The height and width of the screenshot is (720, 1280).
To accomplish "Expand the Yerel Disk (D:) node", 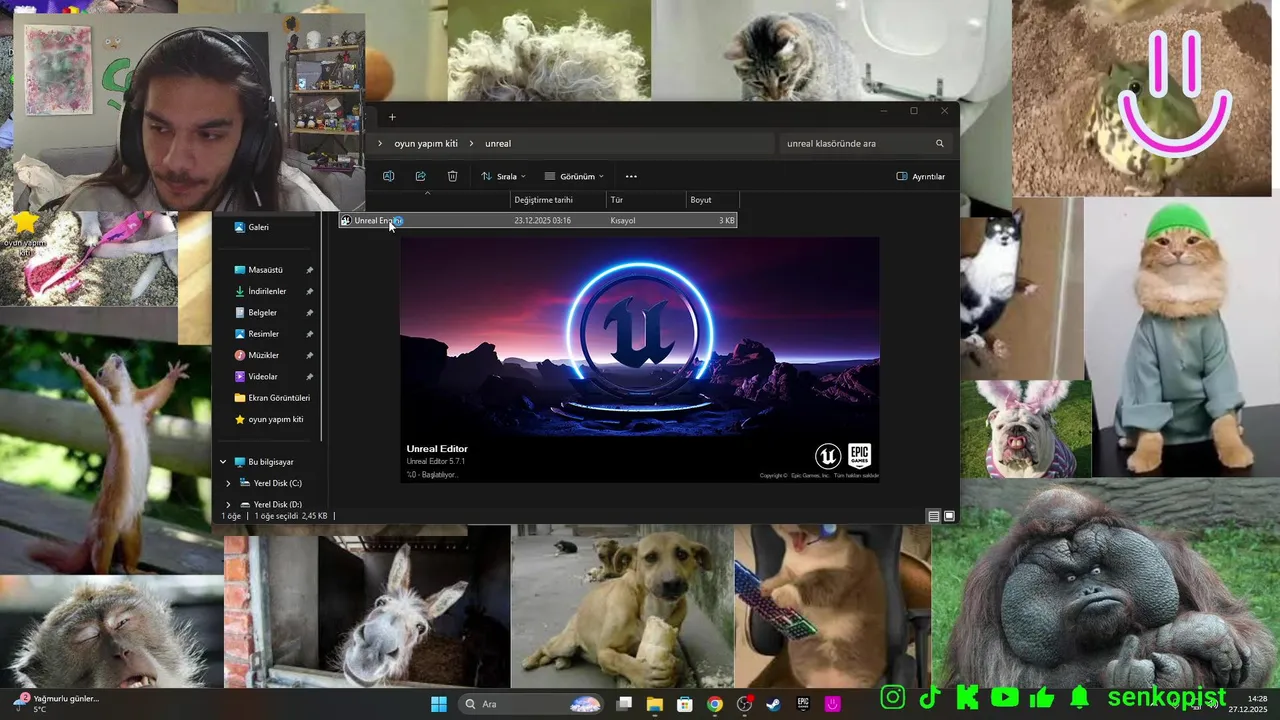I will pos(228,504).
